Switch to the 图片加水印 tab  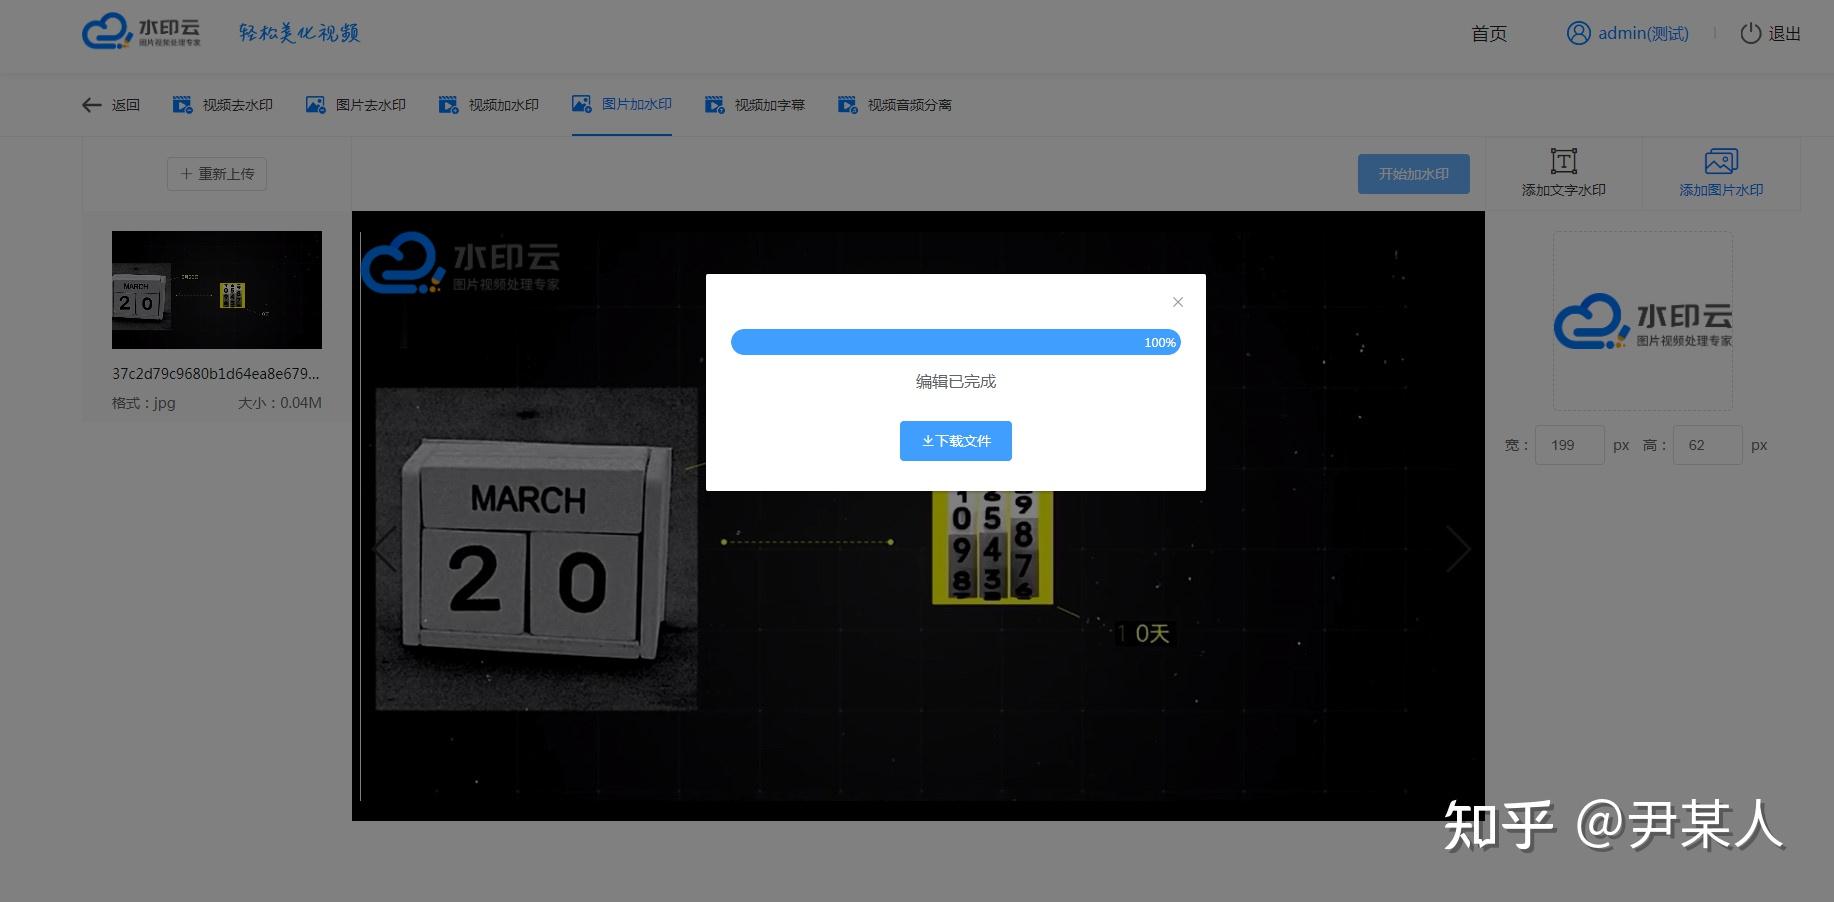point(622,104)
